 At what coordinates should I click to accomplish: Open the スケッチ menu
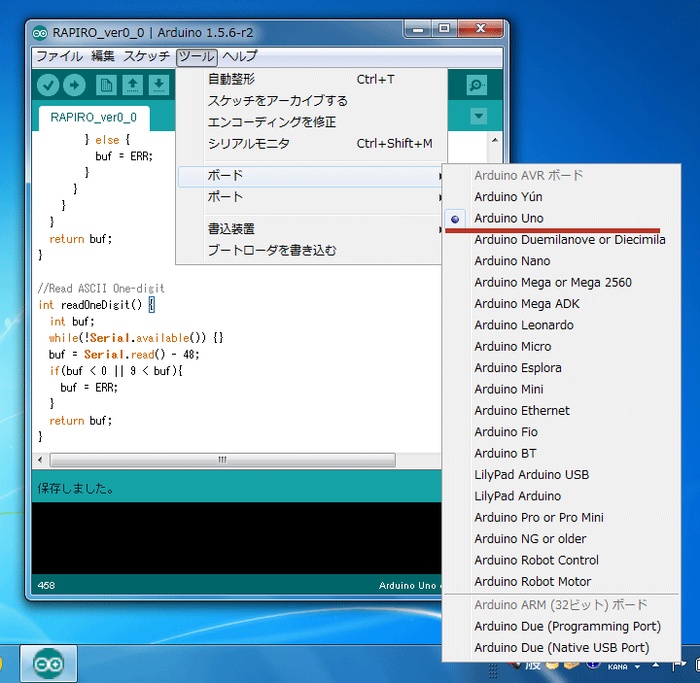click(146, 56)
